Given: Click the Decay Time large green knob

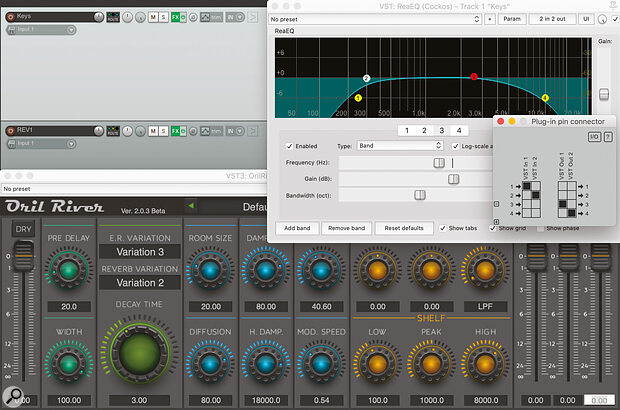Looking at the screenshot, I should click(139, 352).
